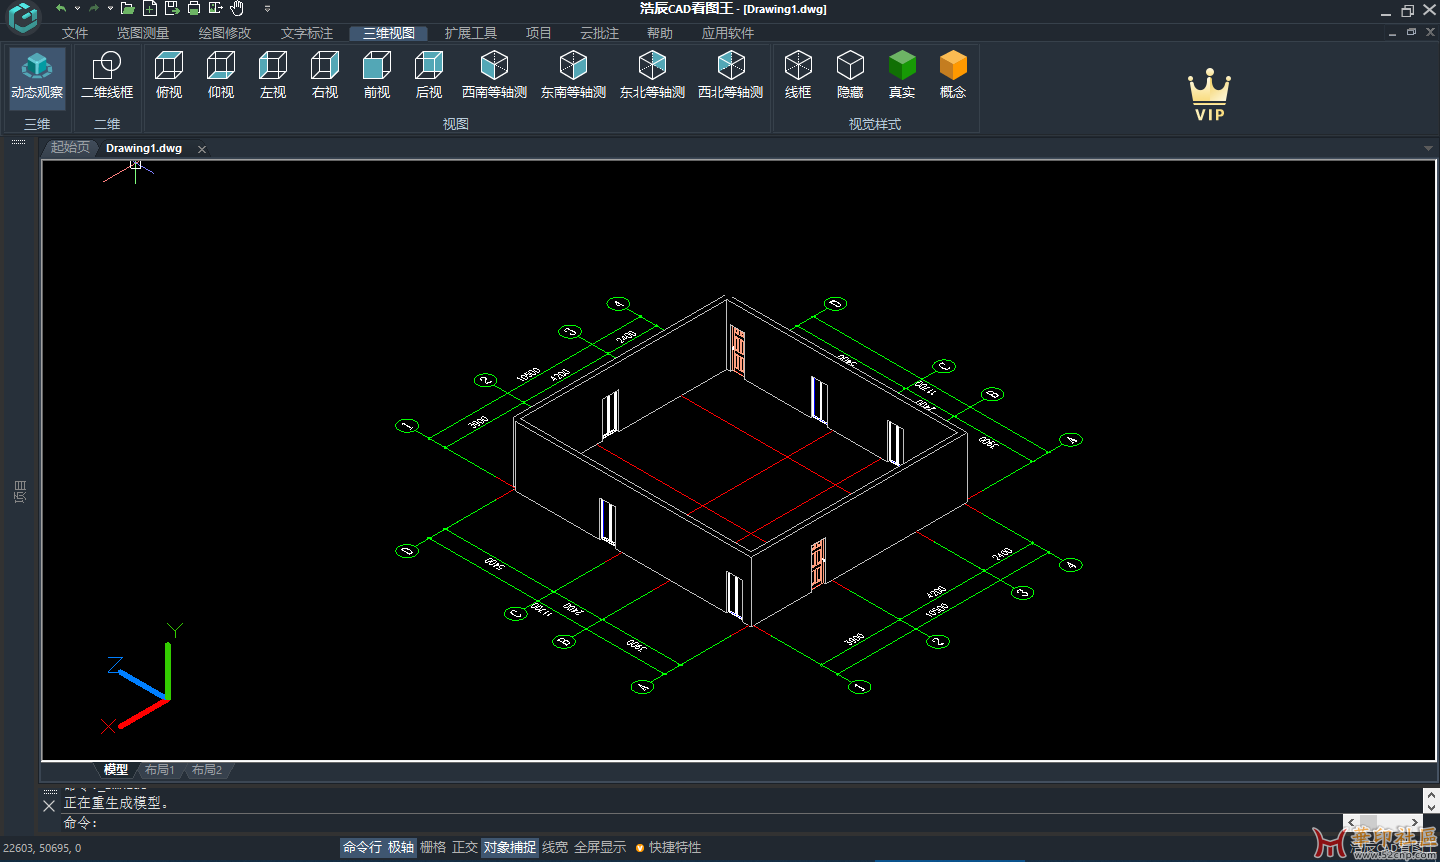Toggle 全屏显示 full screen display

(x=600, y=847)
